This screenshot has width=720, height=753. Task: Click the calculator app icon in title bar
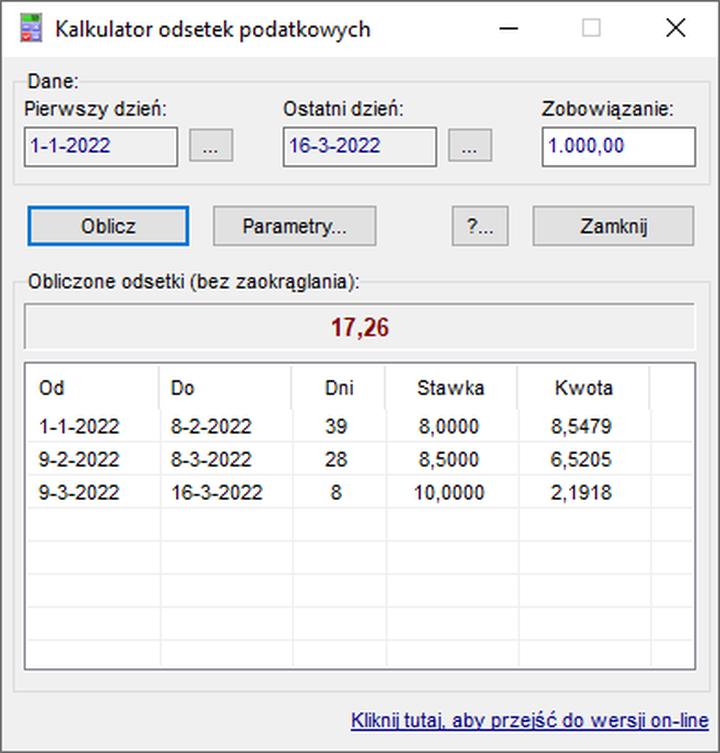point(31,28)
